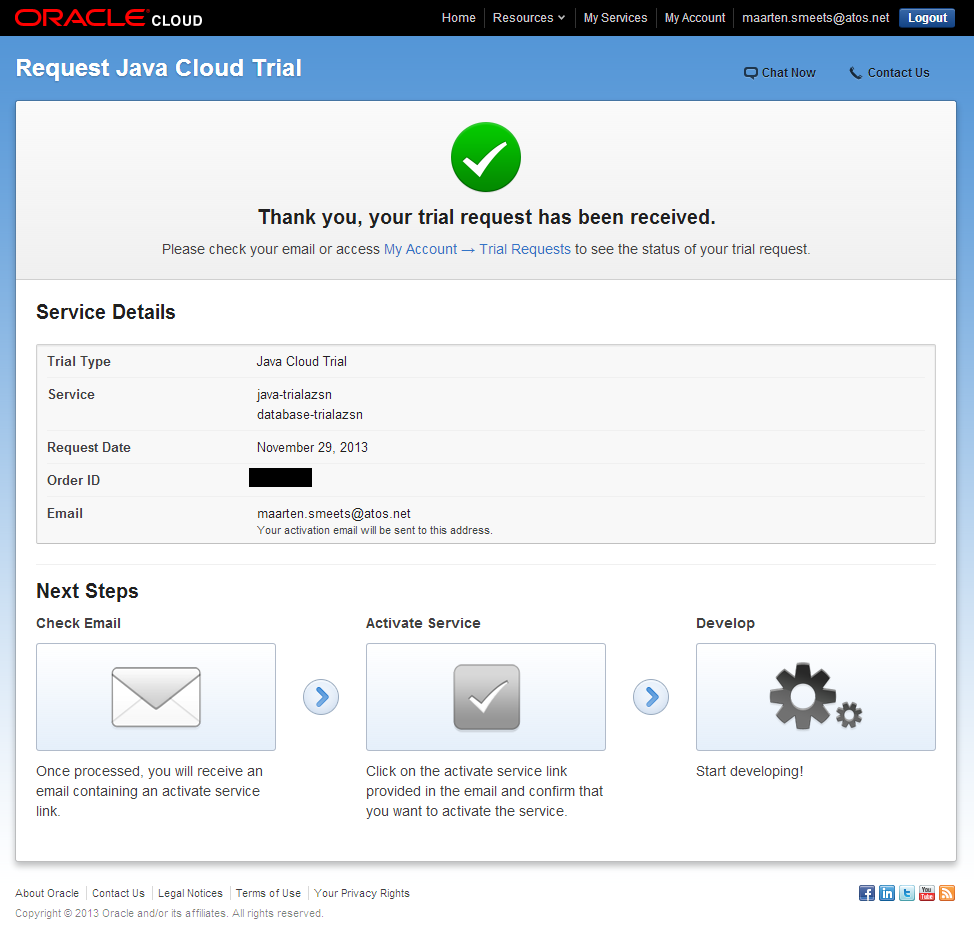Open Terms of Use footer link
This screenshot has height=940, width=974.
tap(268, 893)
